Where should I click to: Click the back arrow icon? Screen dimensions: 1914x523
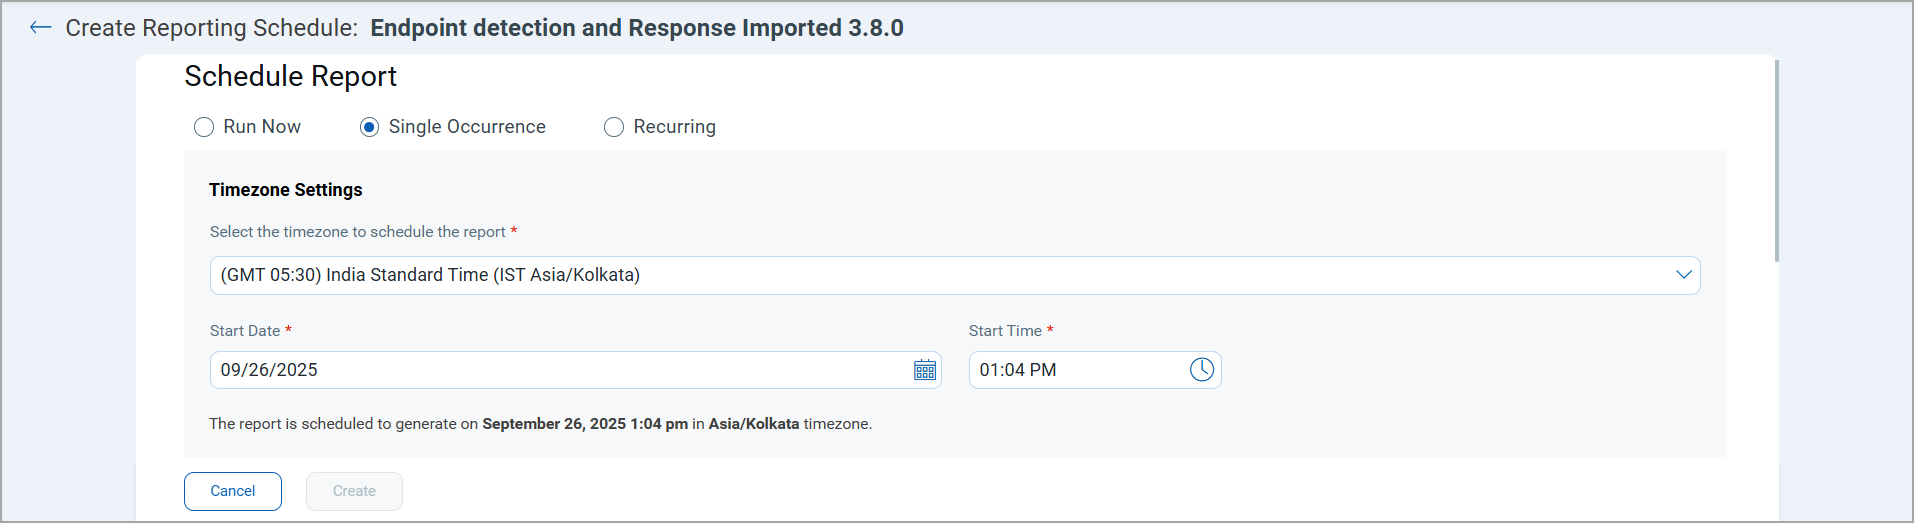[x=40, y=28]
